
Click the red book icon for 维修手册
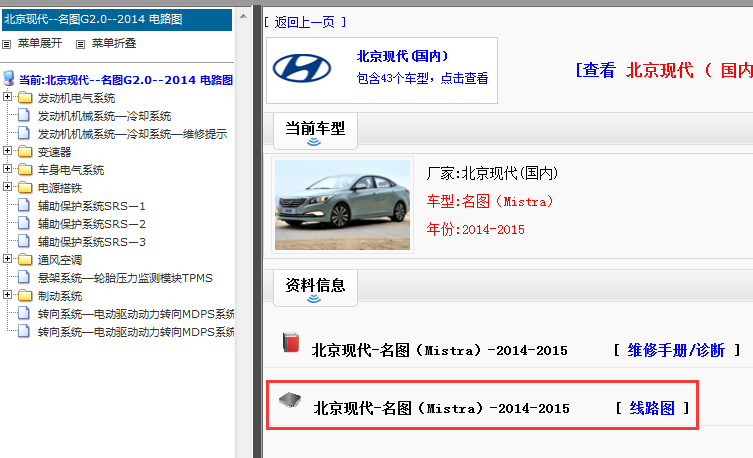pyautogui.click(x=291, y=342)
